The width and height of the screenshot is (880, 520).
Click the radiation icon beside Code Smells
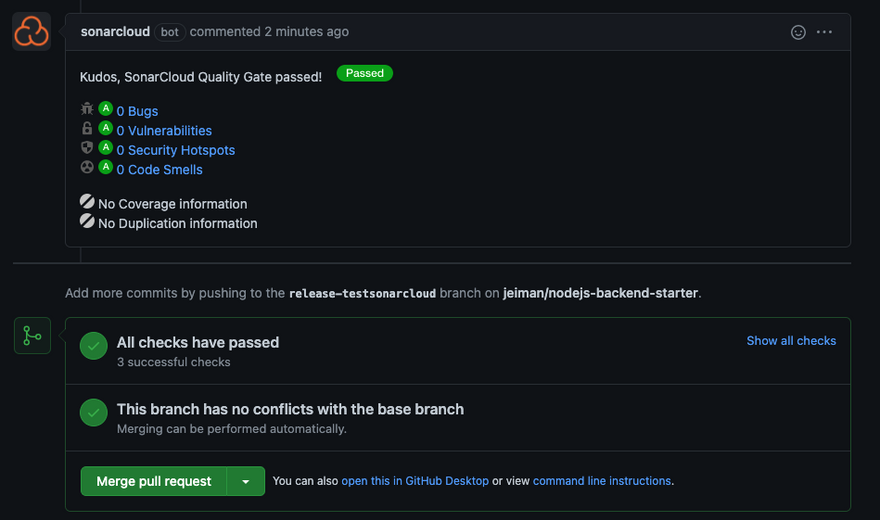[x=87, y=168]
